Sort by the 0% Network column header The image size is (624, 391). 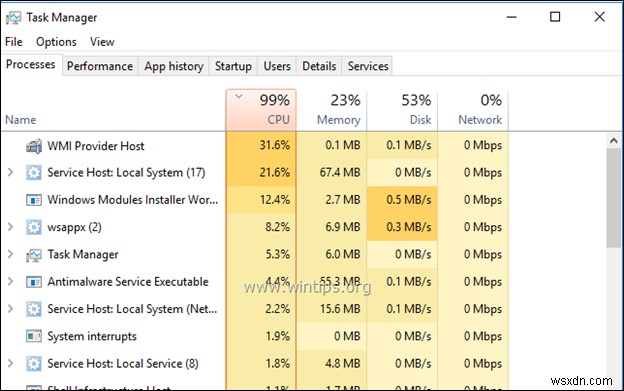point(473,110)
